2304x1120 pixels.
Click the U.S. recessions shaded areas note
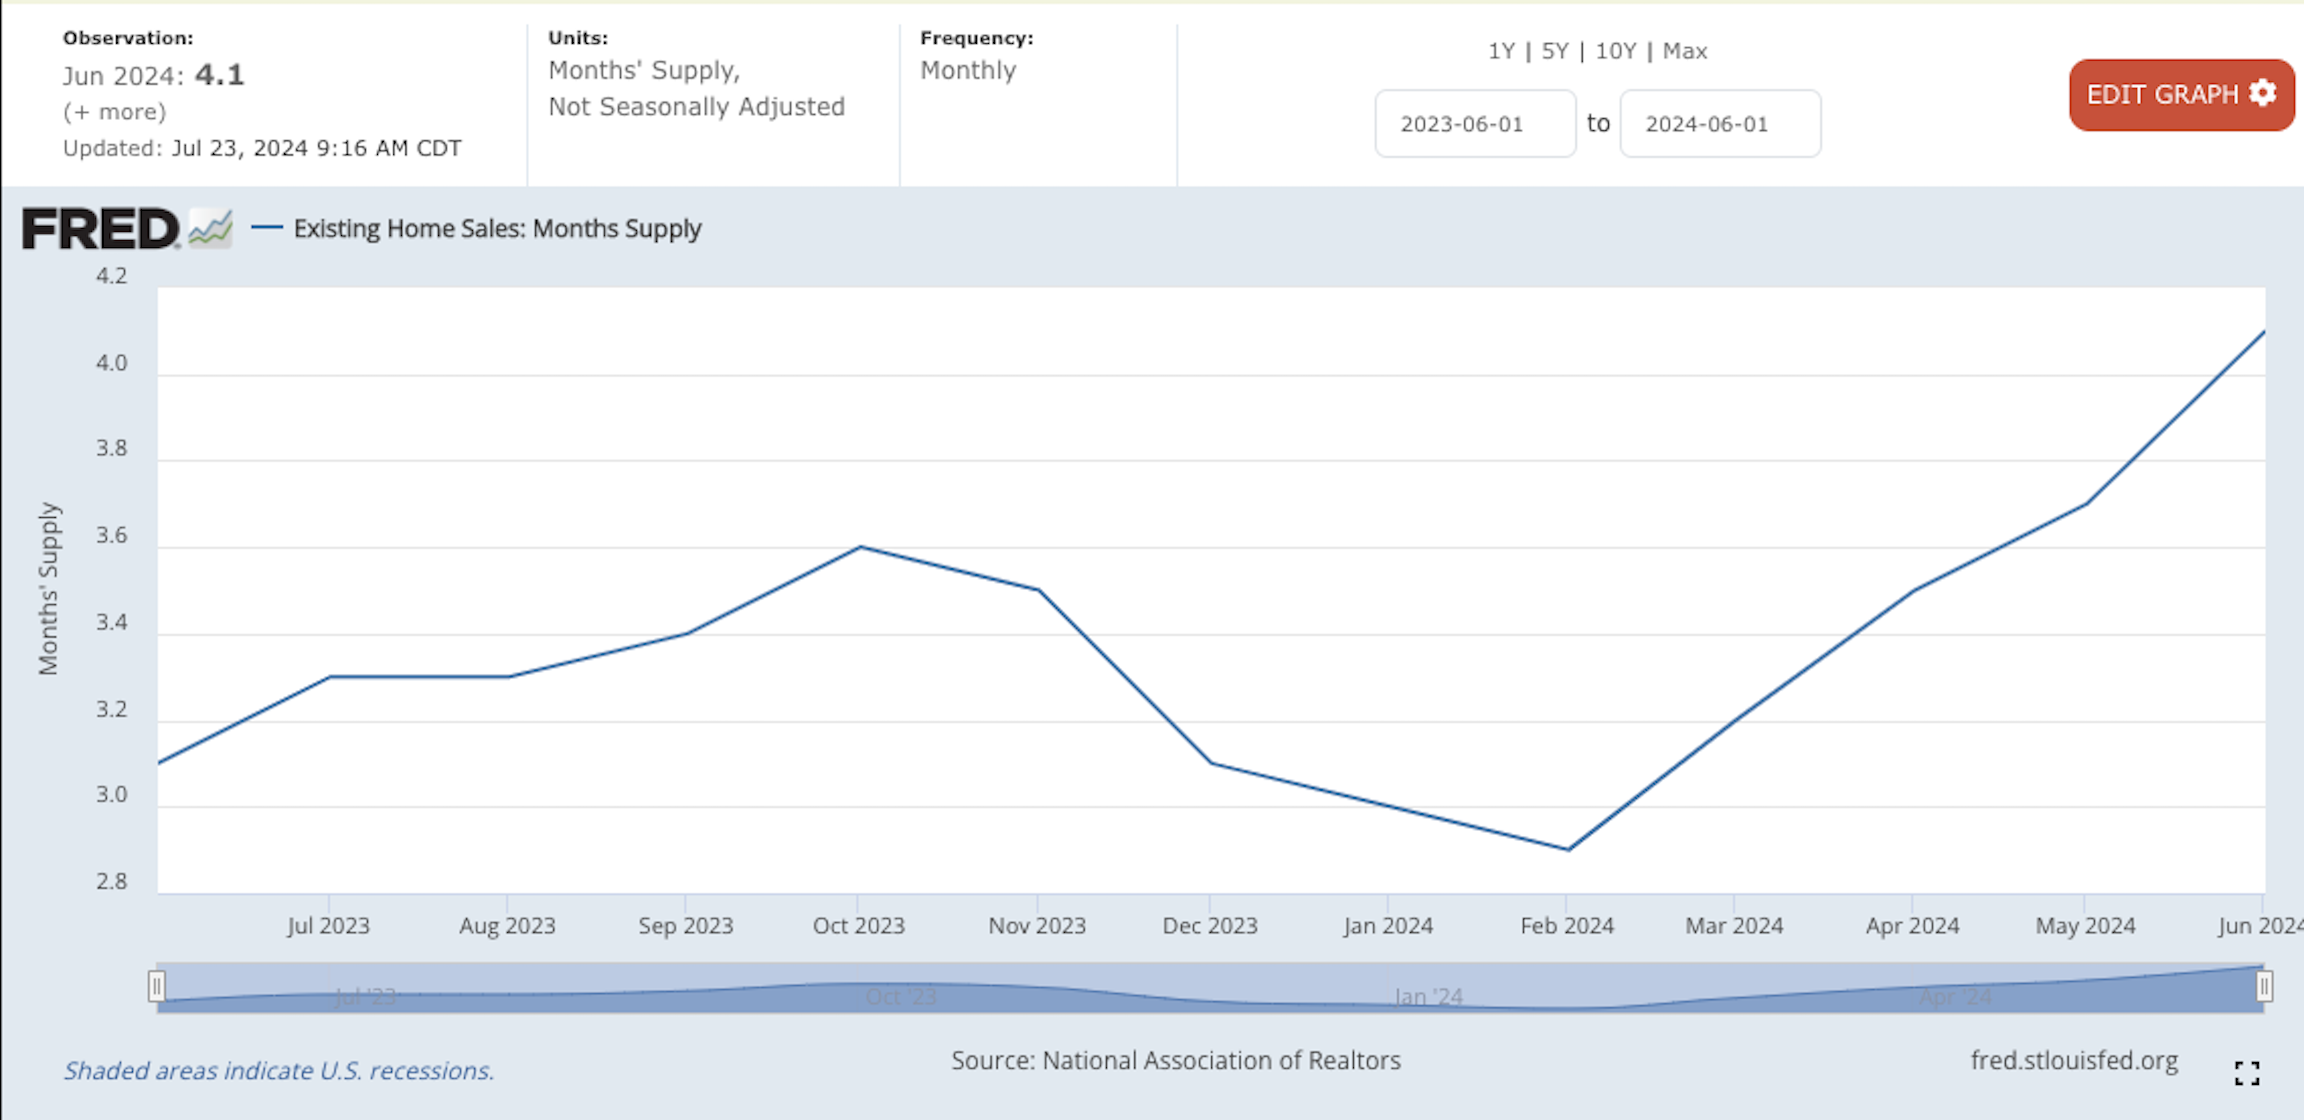pyautogui.click(x=279, y=1071)
